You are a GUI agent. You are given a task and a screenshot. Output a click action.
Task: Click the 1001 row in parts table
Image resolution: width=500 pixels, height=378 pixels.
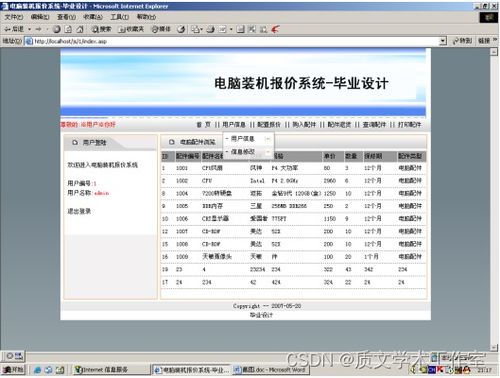click(293, 168)
